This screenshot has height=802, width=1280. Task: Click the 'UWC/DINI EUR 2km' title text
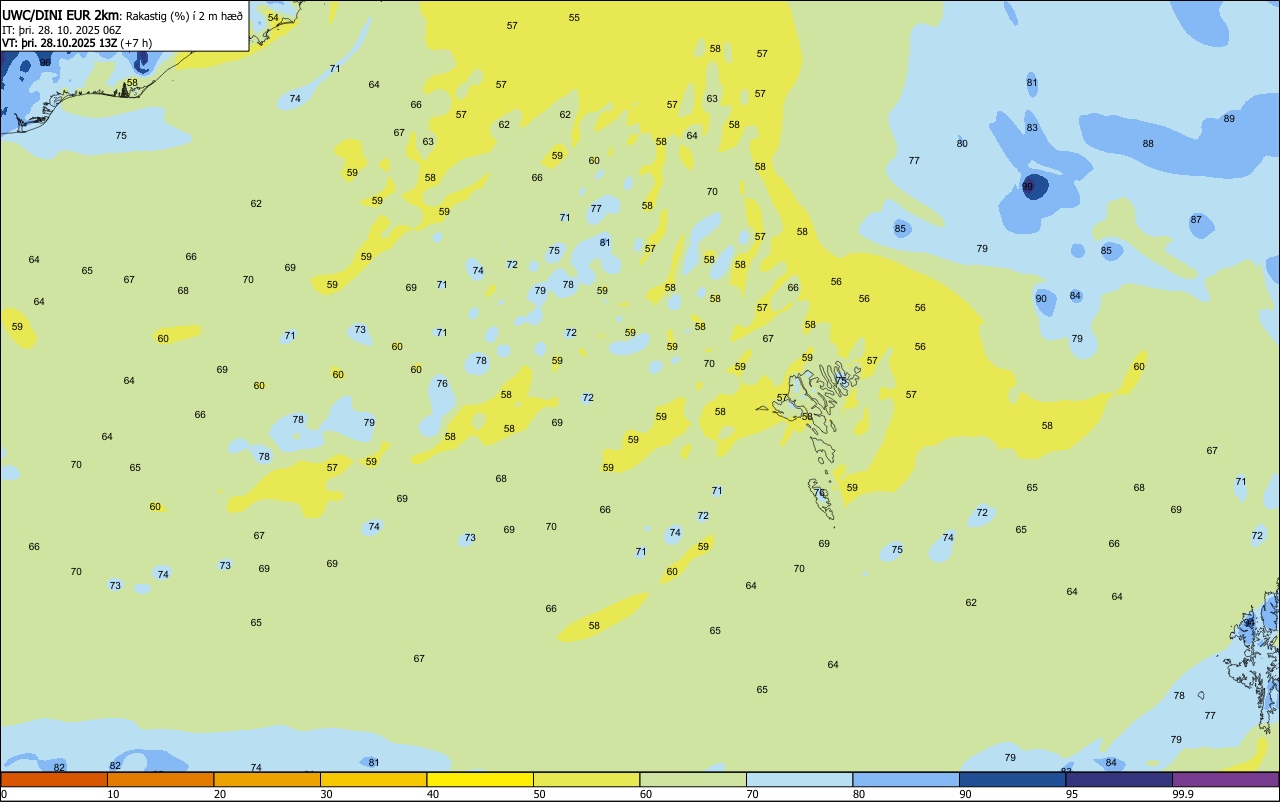(61, 14)
